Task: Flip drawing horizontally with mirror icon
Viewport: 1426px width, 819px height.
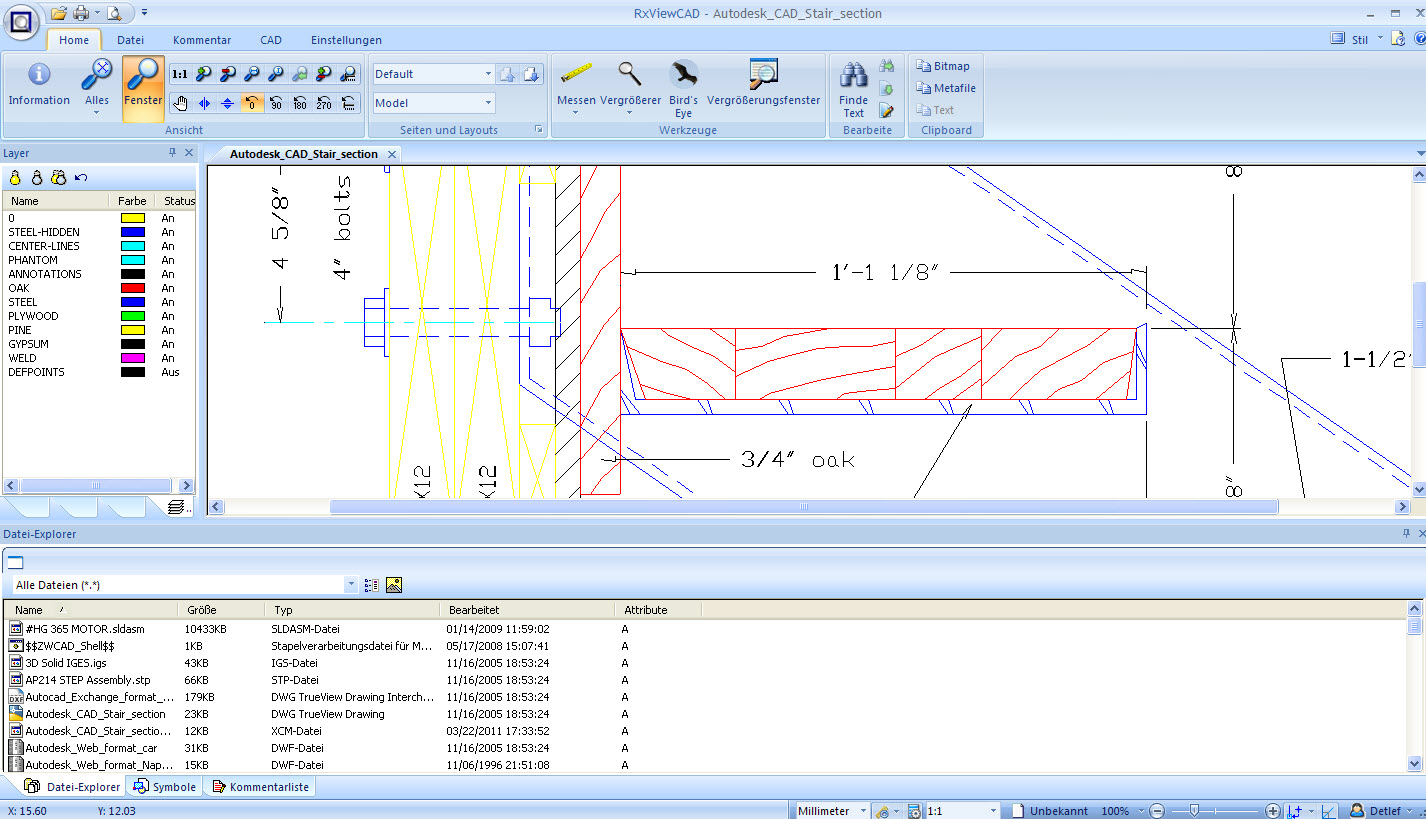Action: [x=204, y=102]
